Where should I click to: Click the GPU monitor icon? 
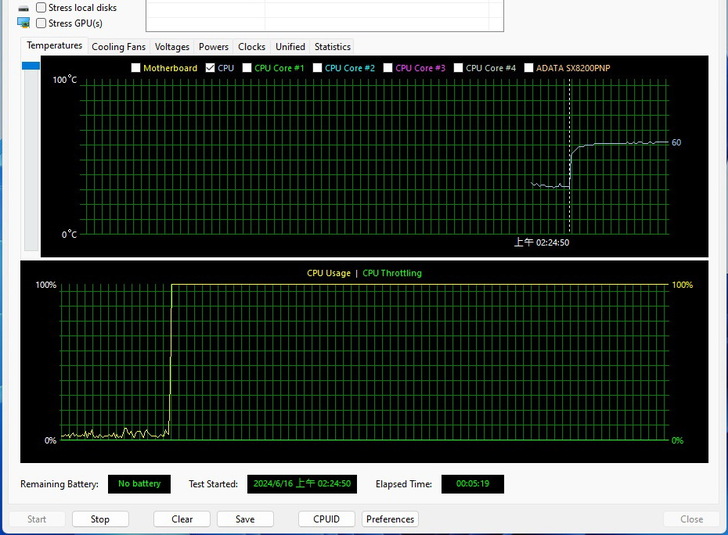23,22
